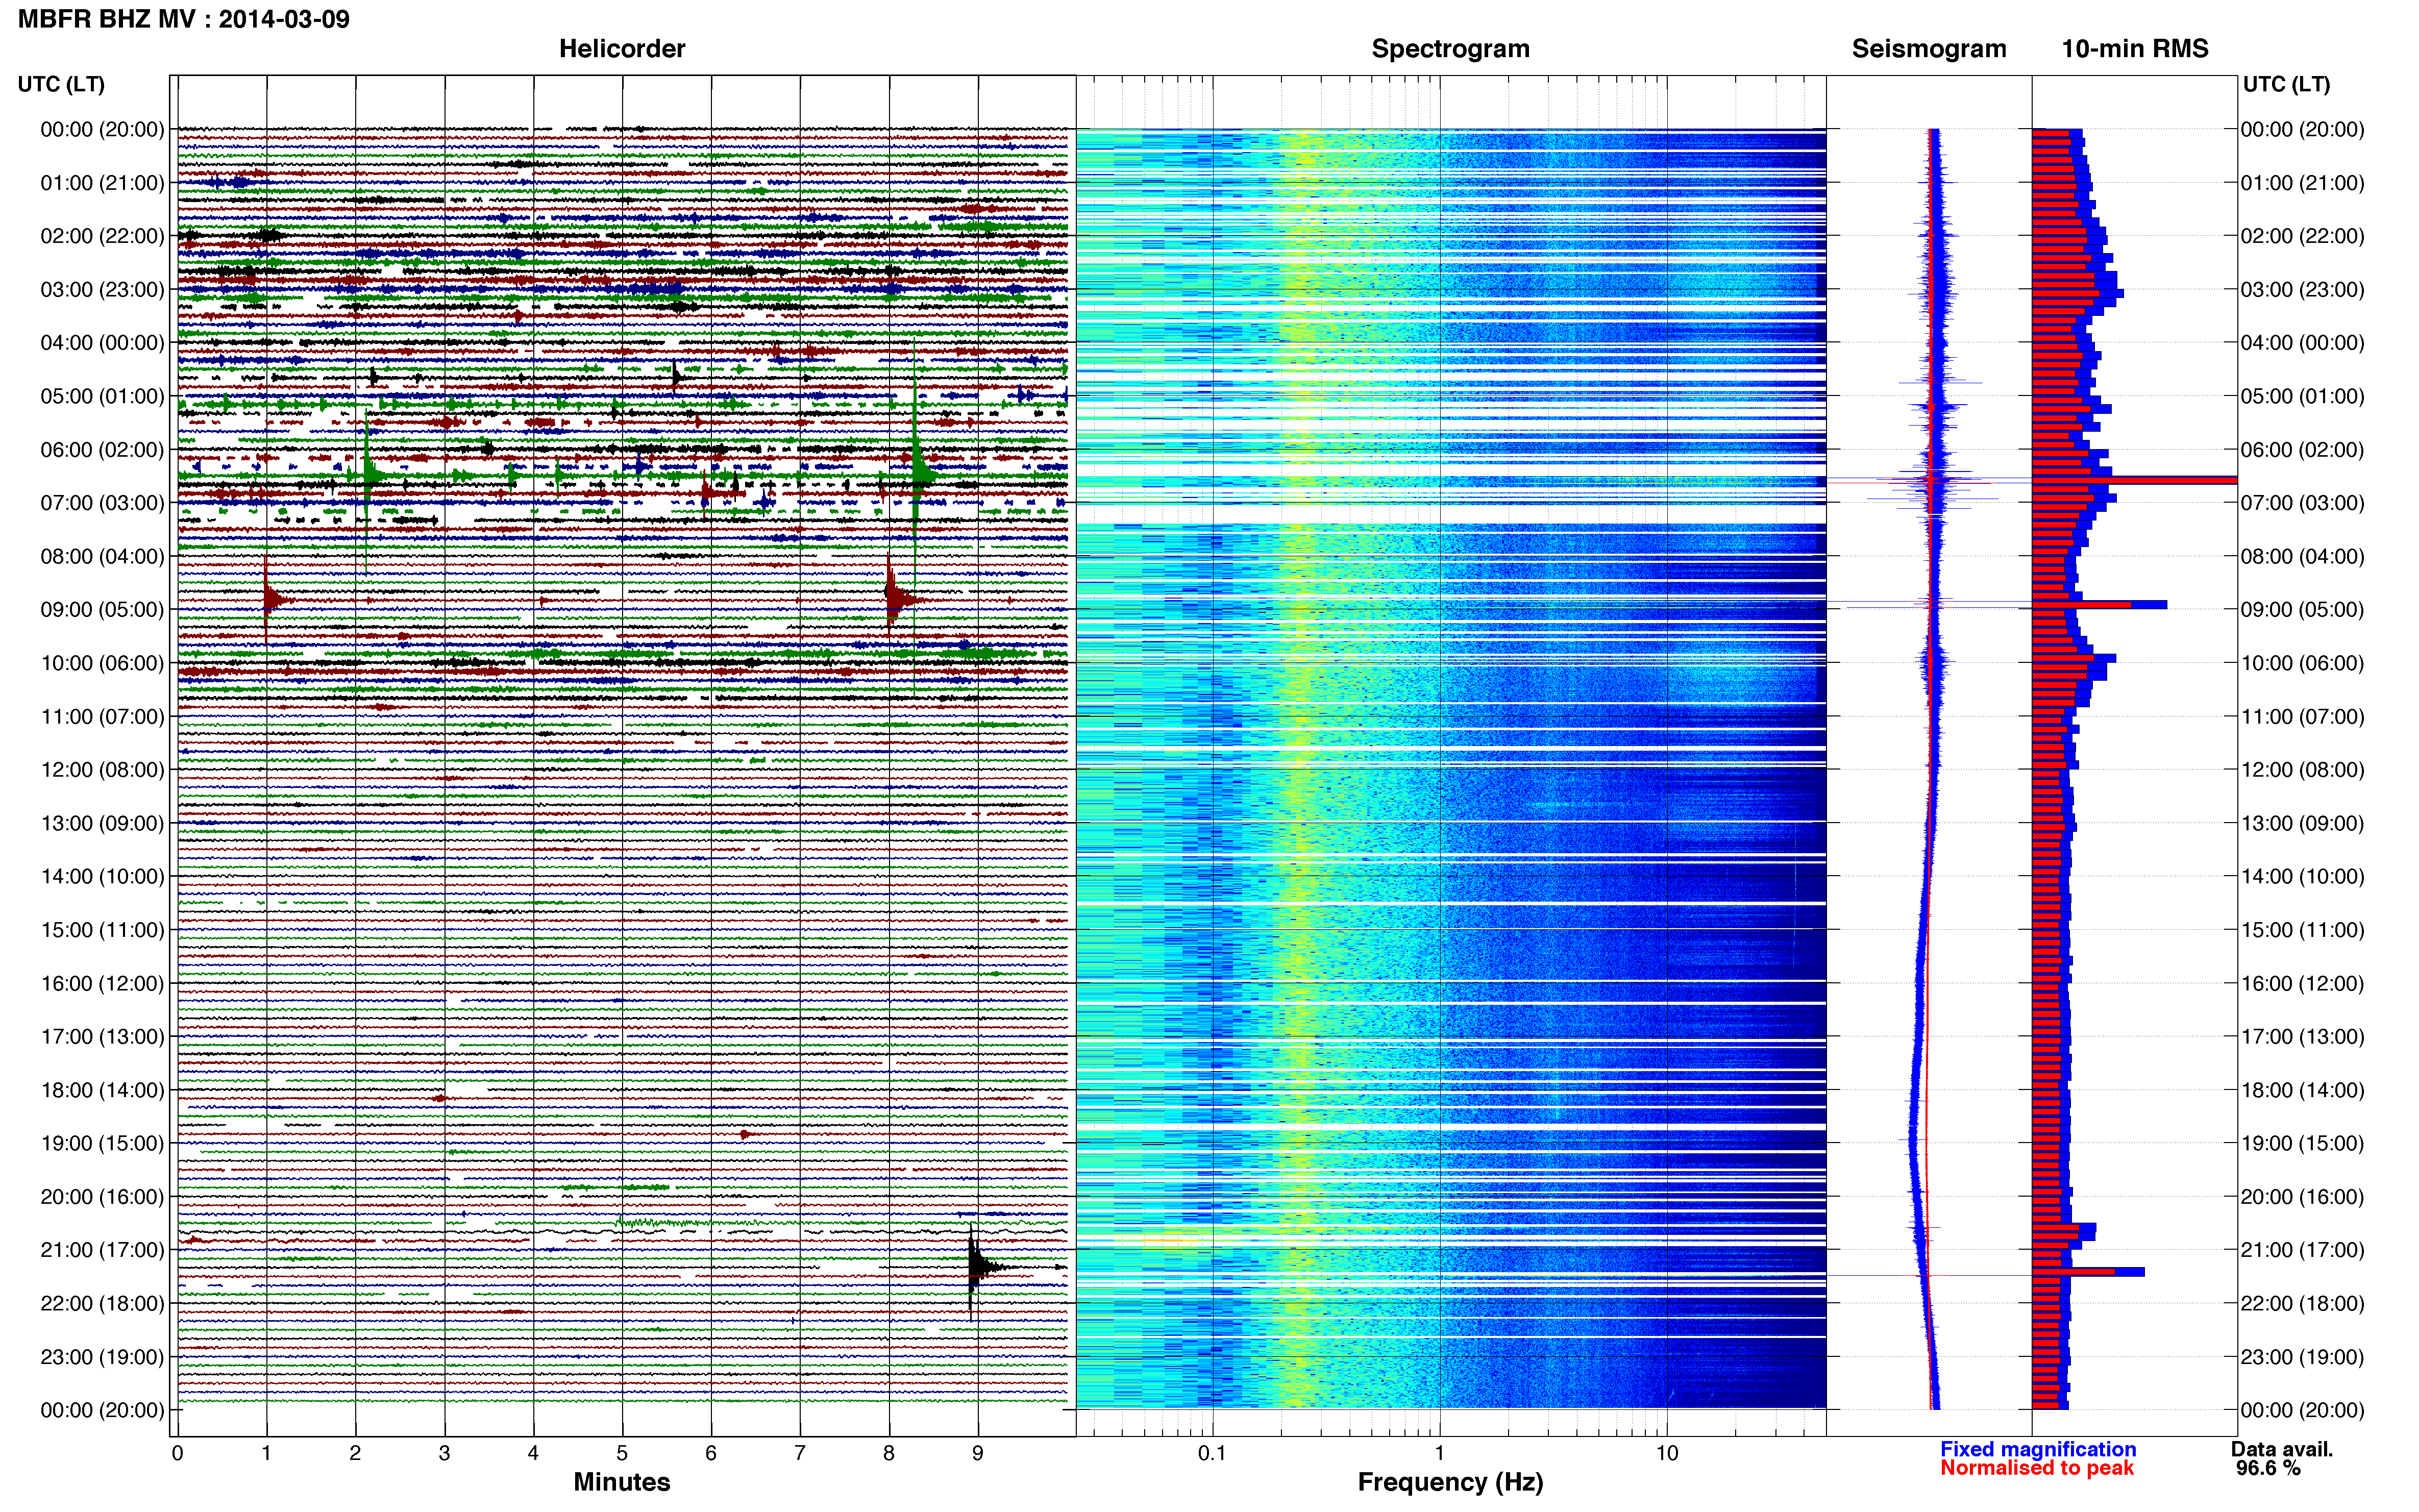Click the 10-min RMS panel heading

(x=2135, y=49)
